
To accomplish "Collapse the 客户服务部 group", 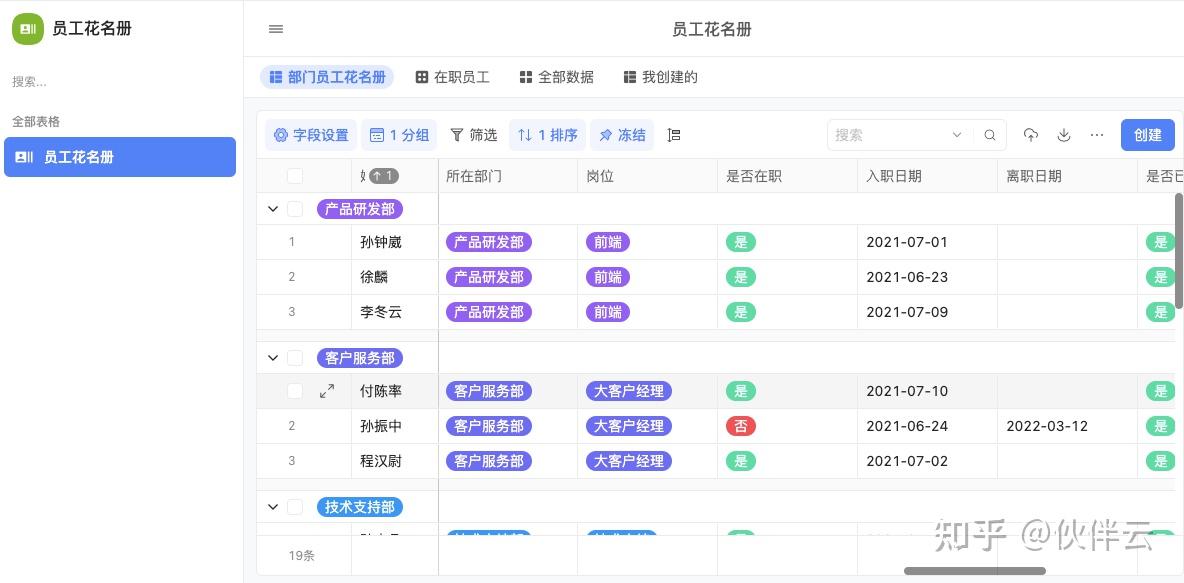I will pos(273,358).
